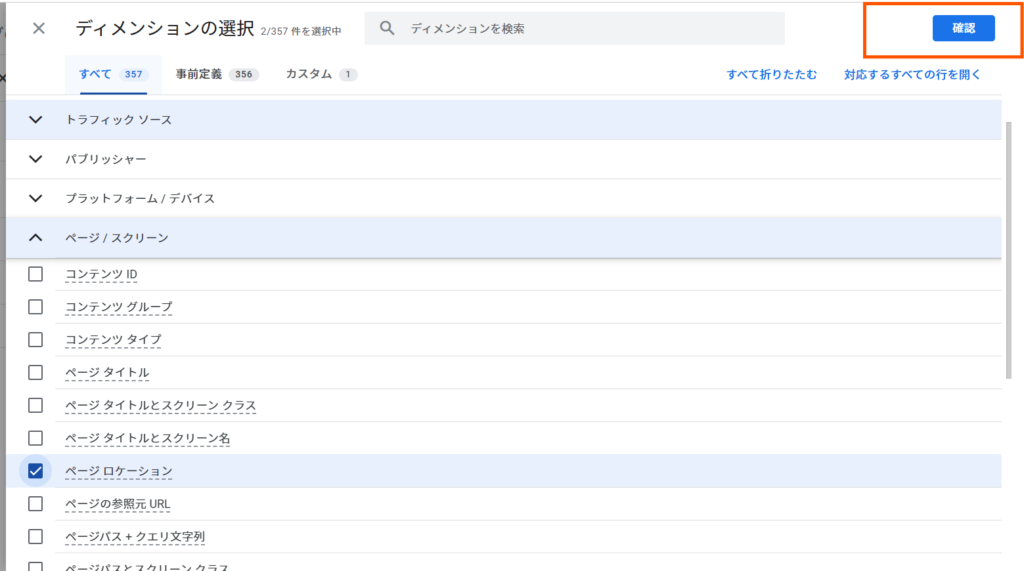
Task: Check the コンテンツ ID checkbox
Action: [x=36, y=274]
